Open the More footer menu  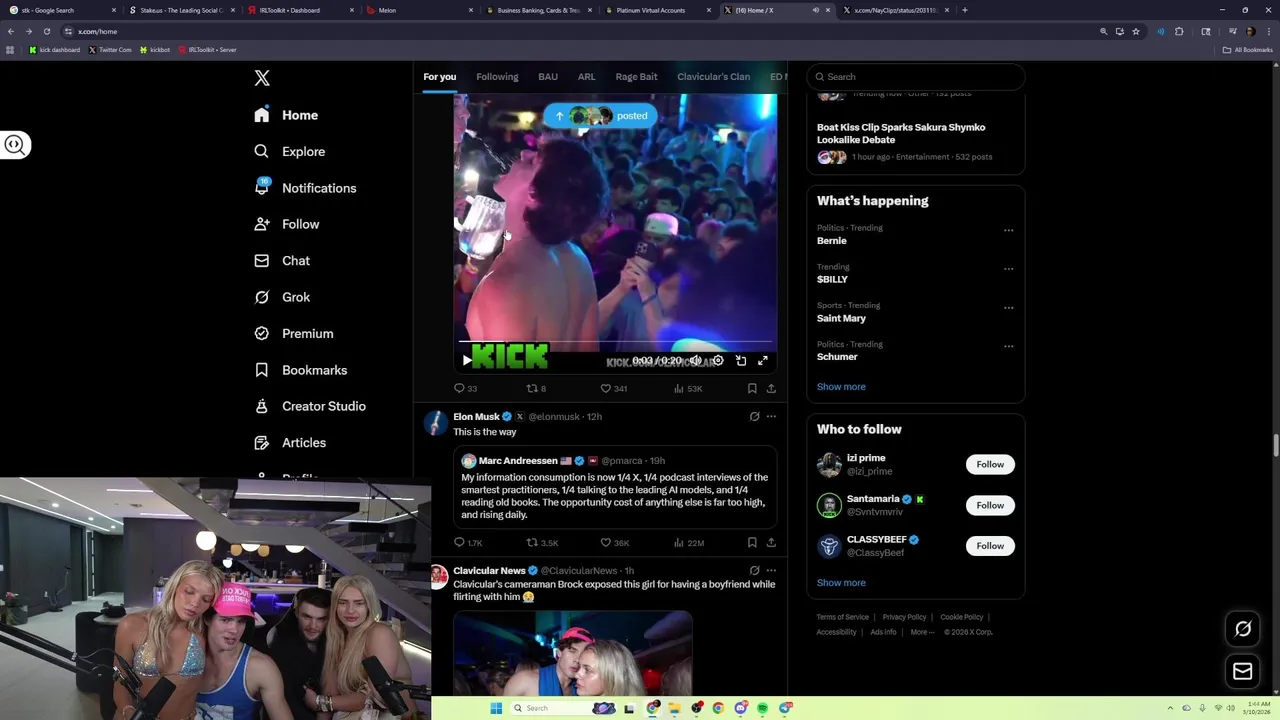pyautogui.click(x=922, y=632)
